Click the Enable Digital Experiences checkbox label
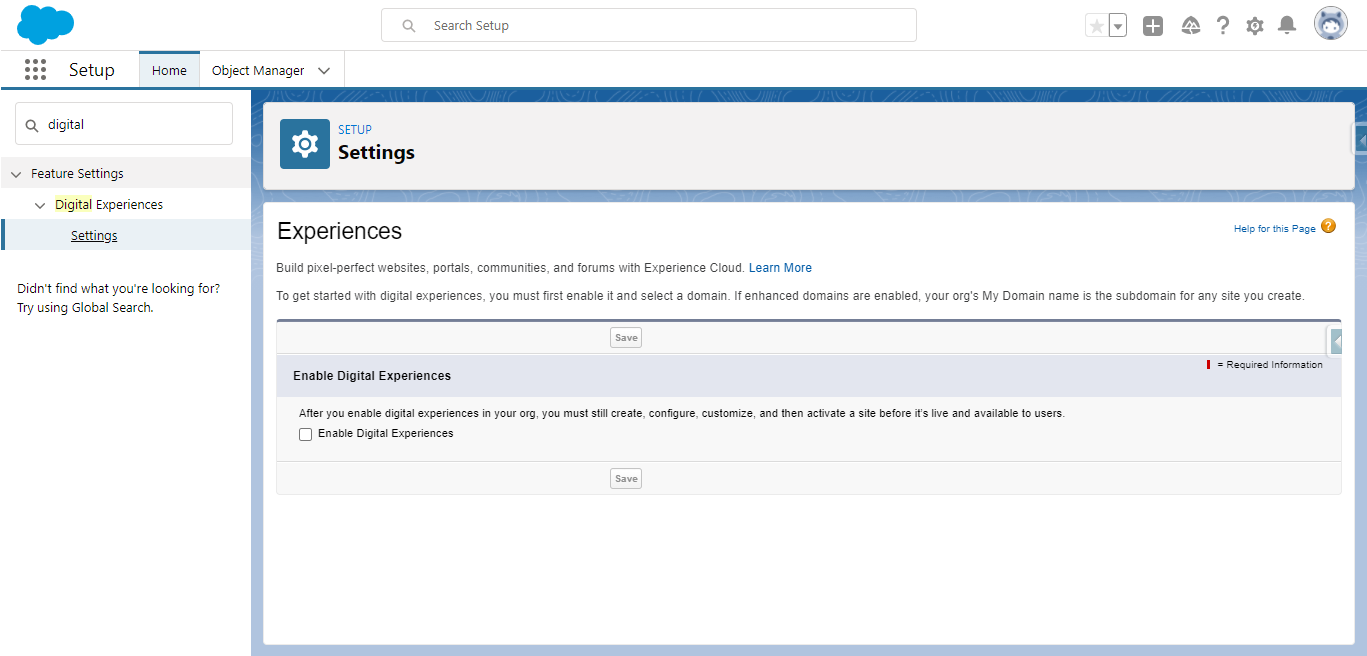The image size is (1367, 656). pos(386,434)
